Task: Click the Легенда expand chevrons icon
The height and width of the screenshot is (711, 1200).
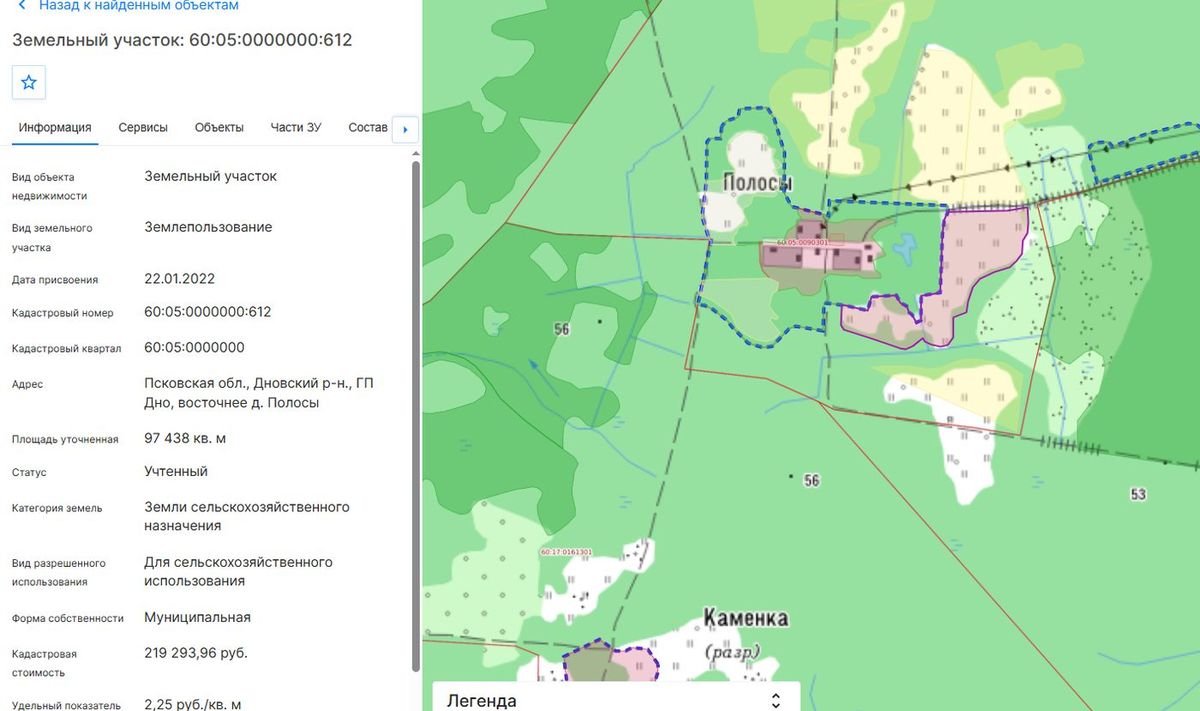Action: [774, 700]
